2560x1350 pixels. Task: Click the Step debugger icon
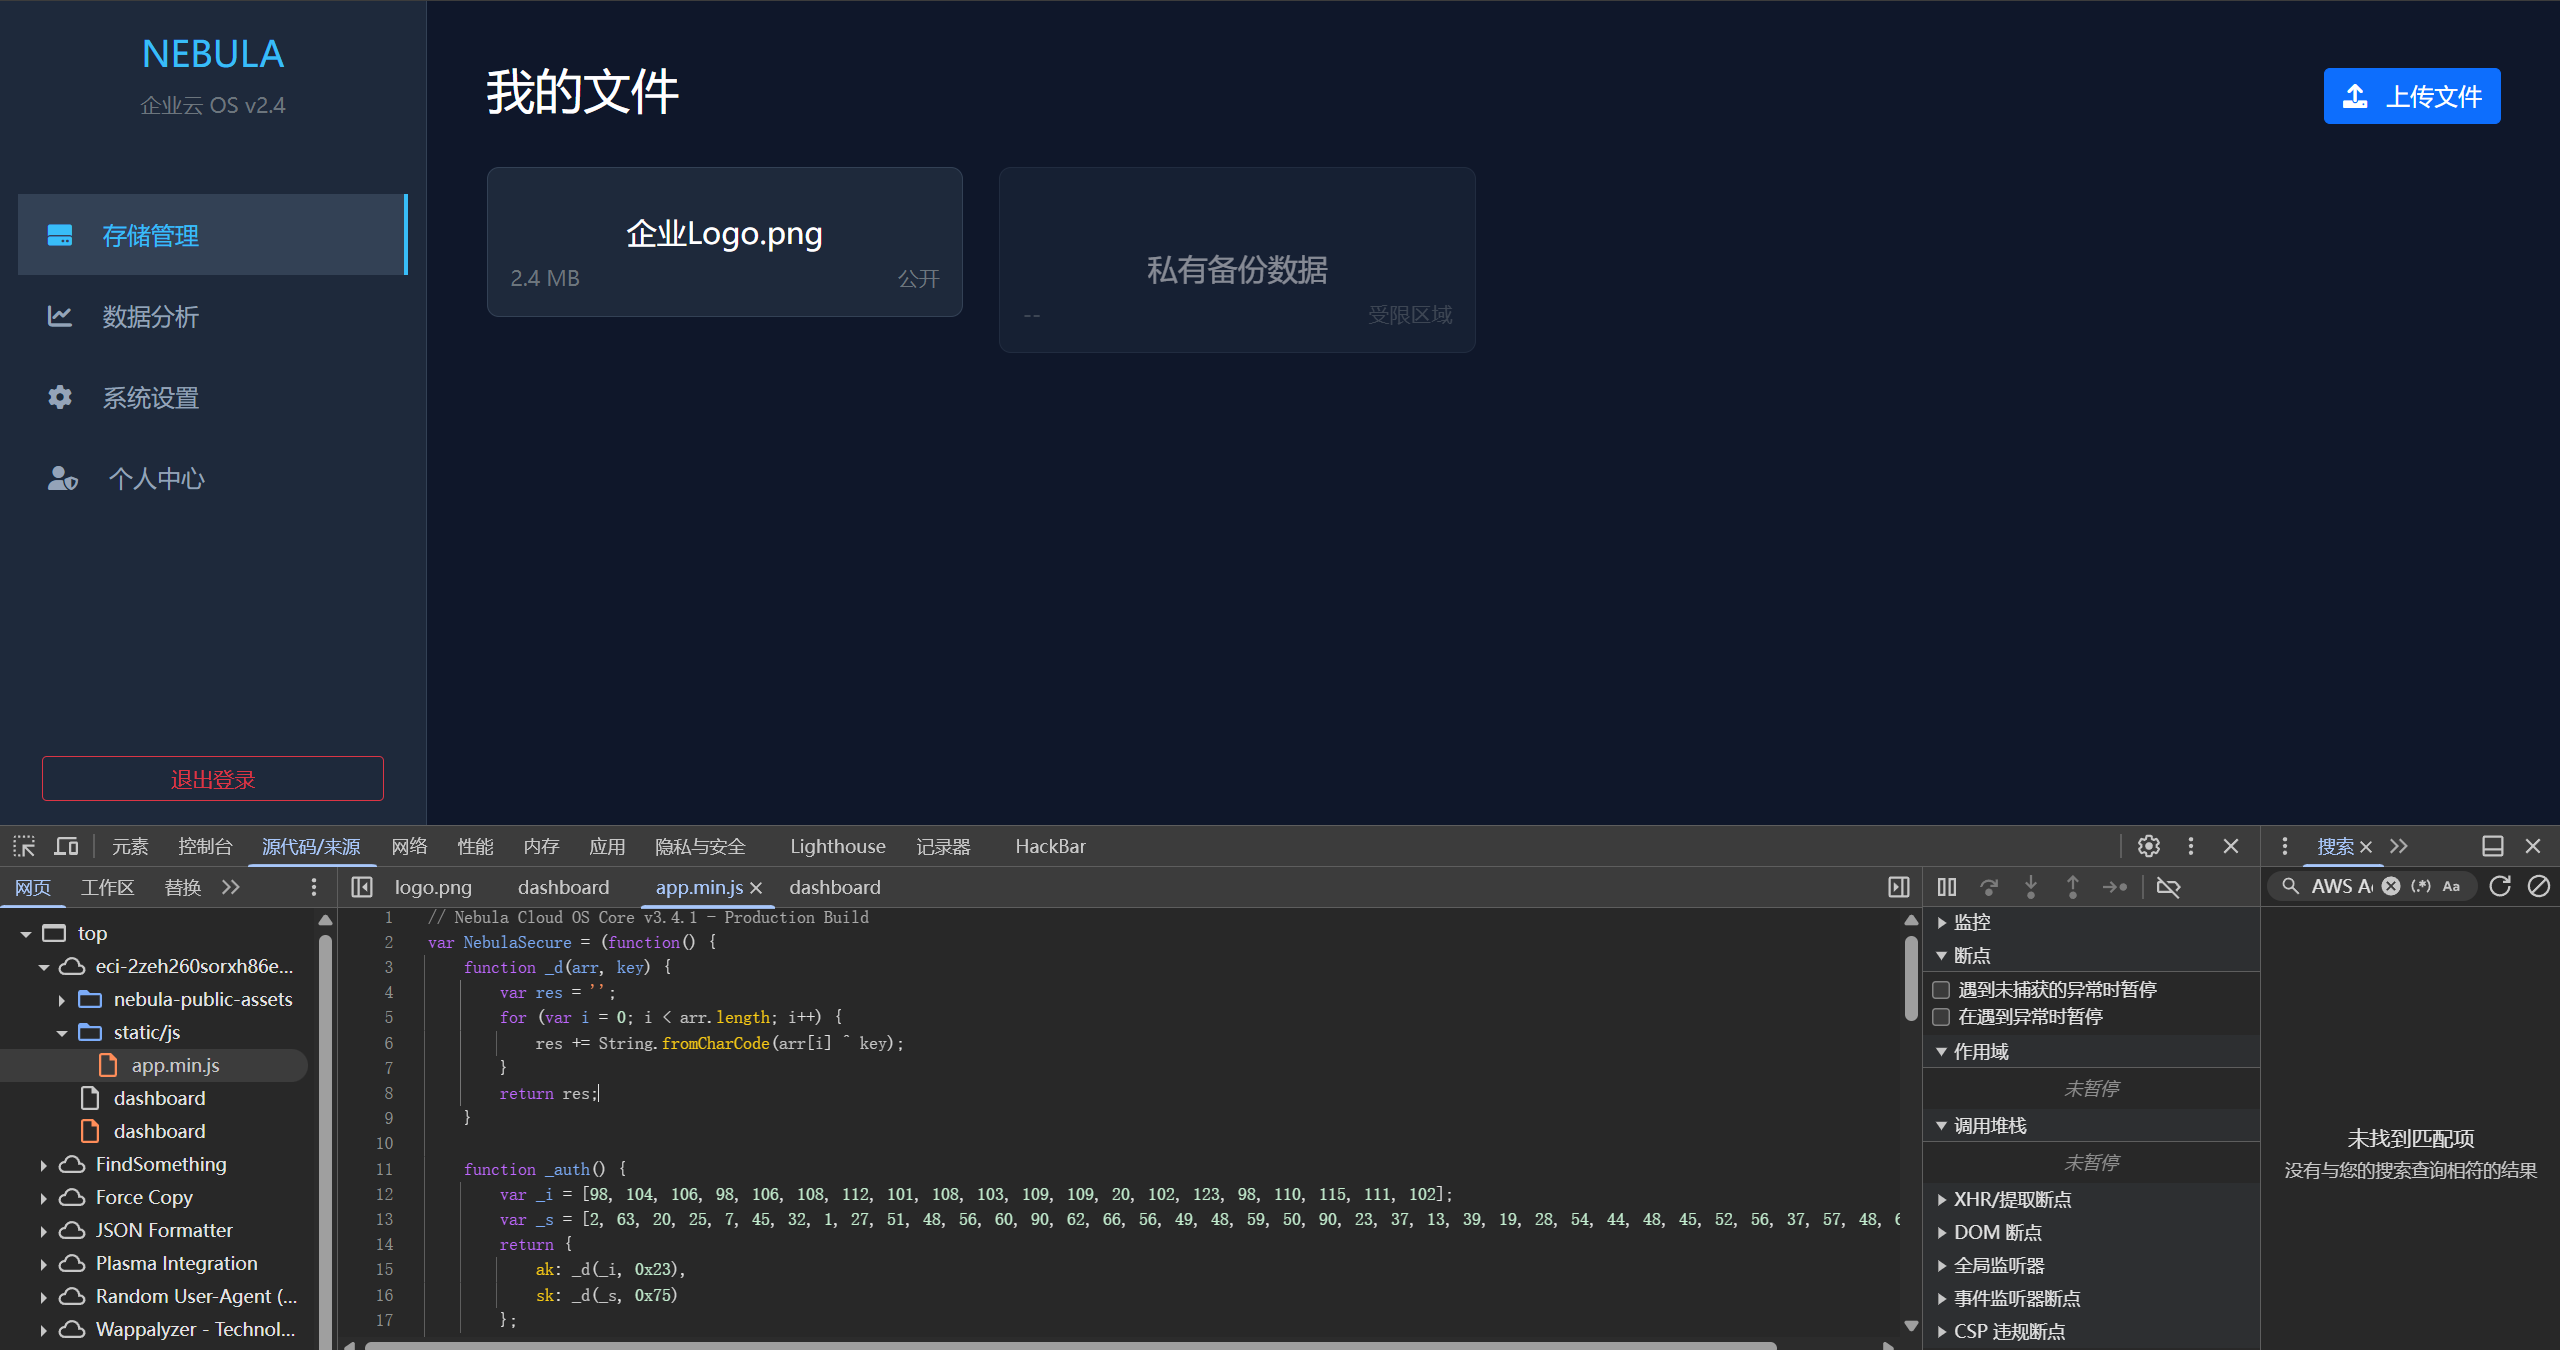click(x=2115, y=887)
